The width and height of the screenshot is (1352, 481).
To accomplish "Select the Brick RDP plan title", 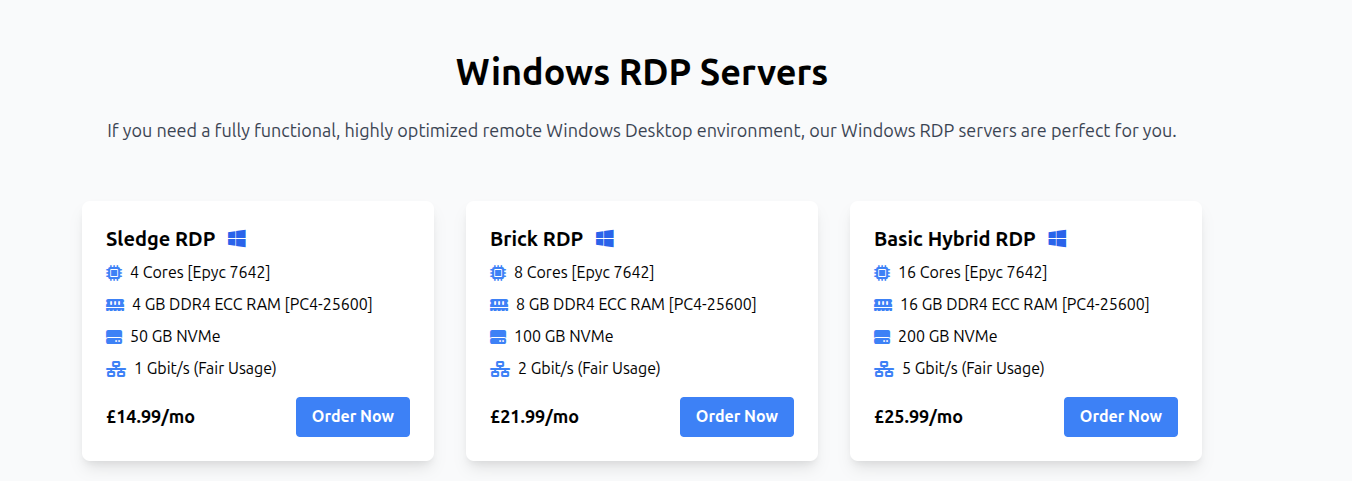I will coord(537,239).
